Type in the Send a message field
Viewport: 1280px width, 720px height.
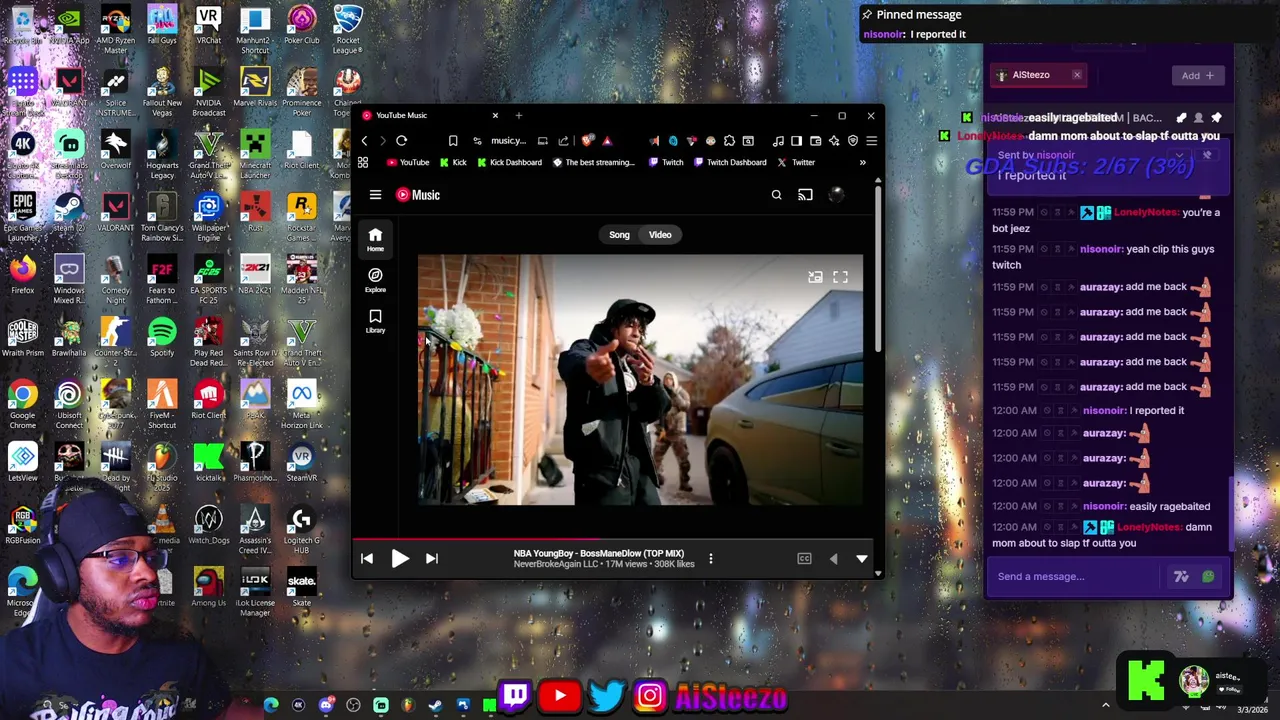point(1075,577)
